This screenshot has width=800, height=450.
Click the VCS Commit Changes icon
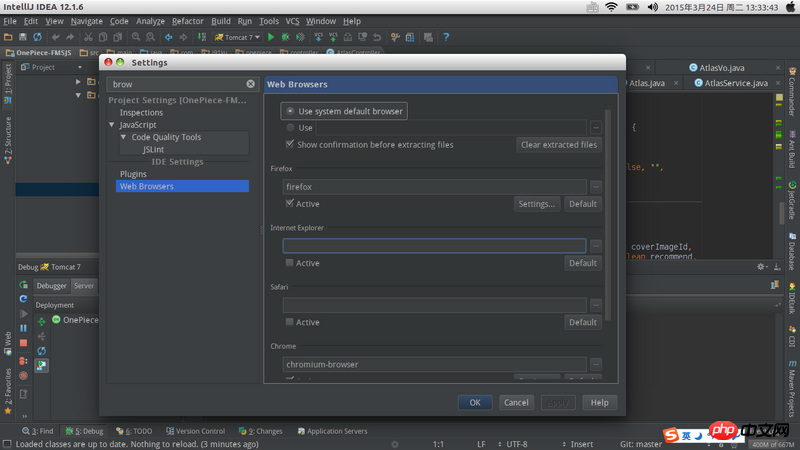pos(333,37)
